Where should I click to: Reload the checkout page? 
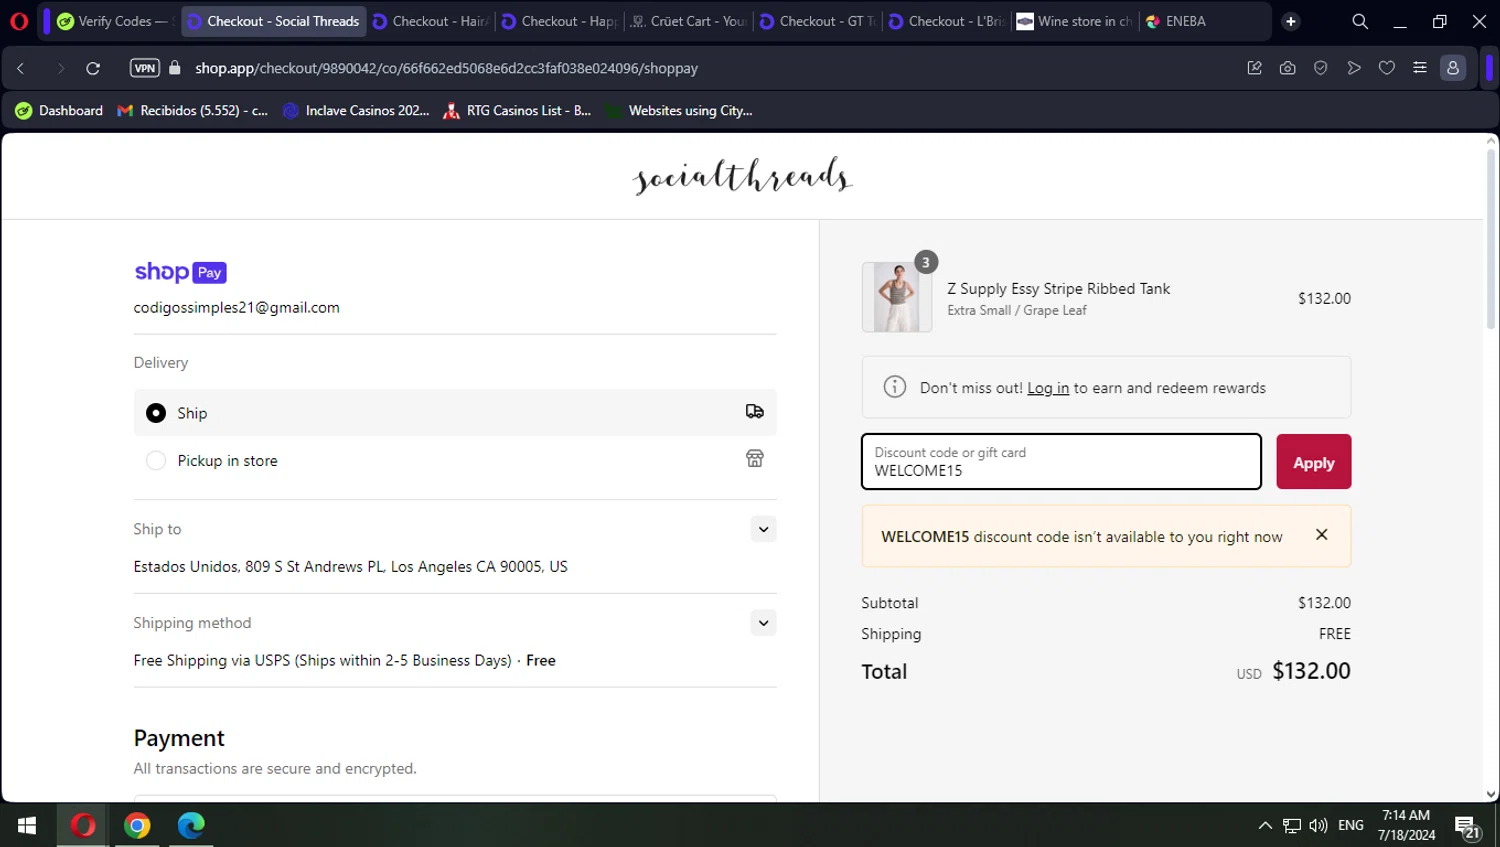click(x=93, y=68)
